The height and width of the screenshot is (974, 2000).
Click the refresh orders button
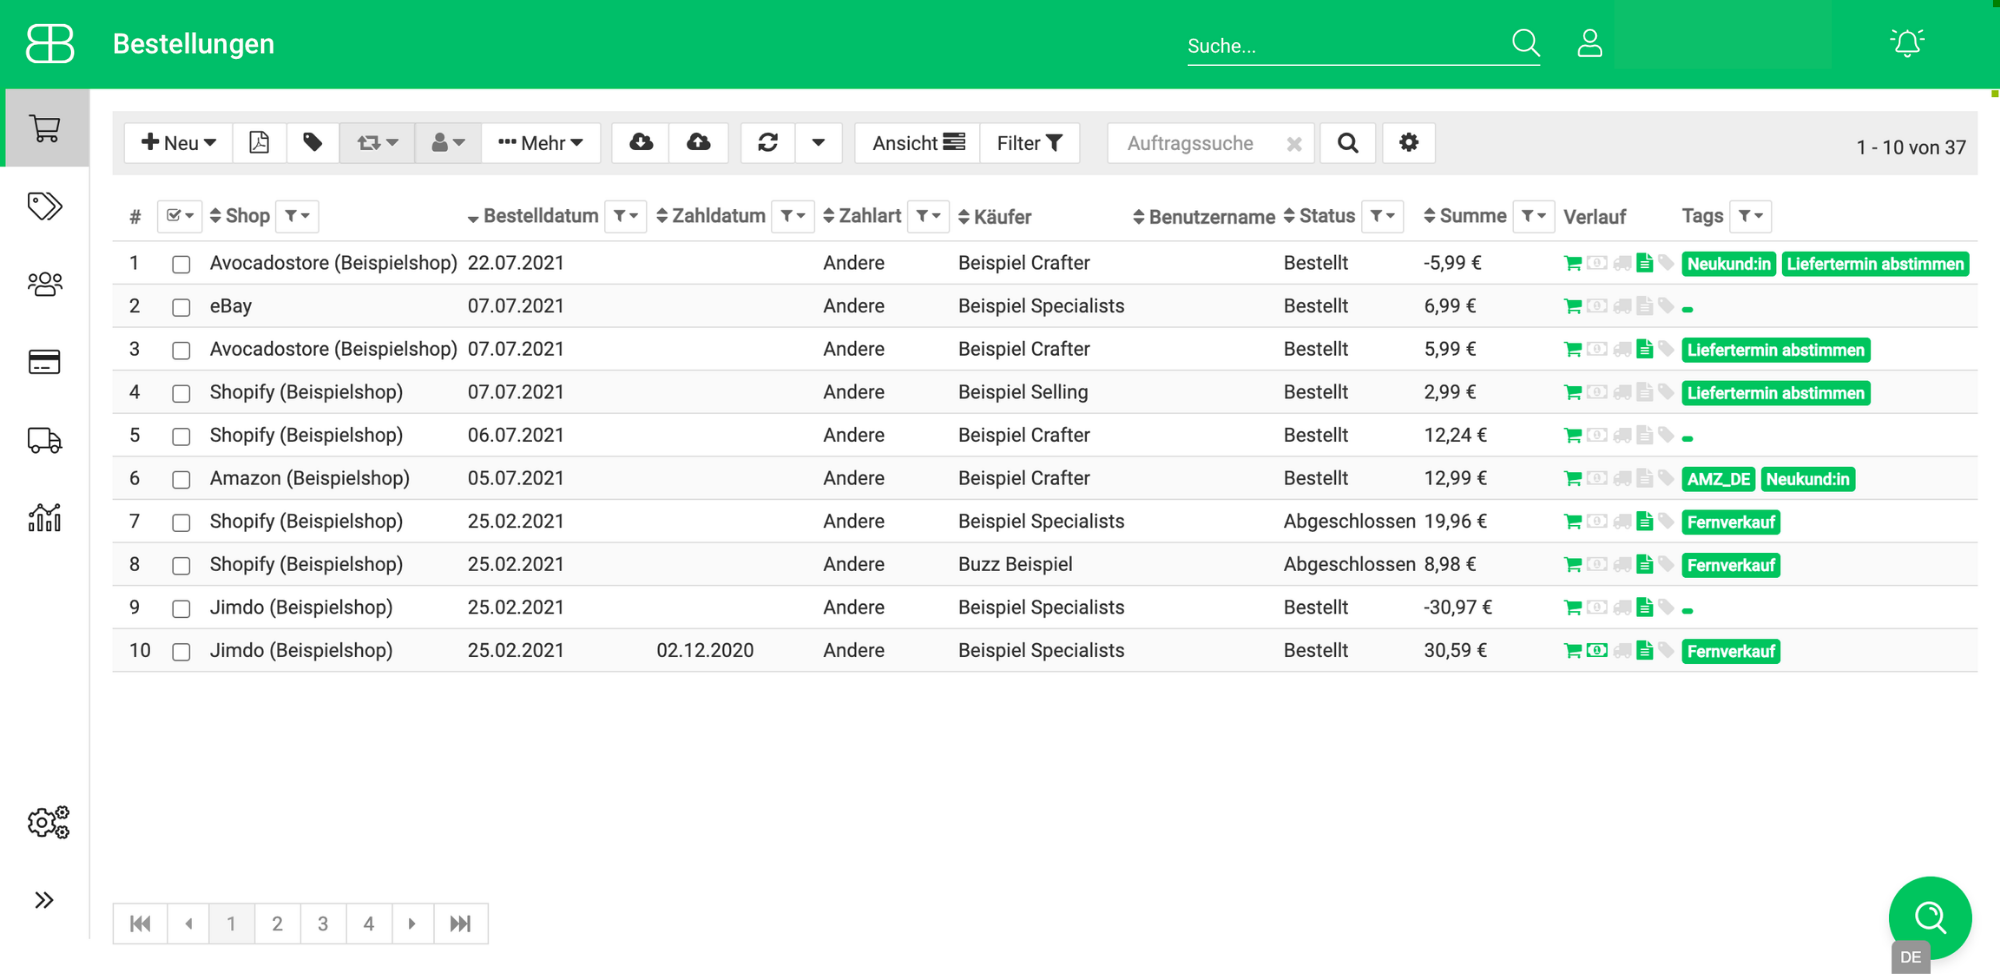pos(768,143)
